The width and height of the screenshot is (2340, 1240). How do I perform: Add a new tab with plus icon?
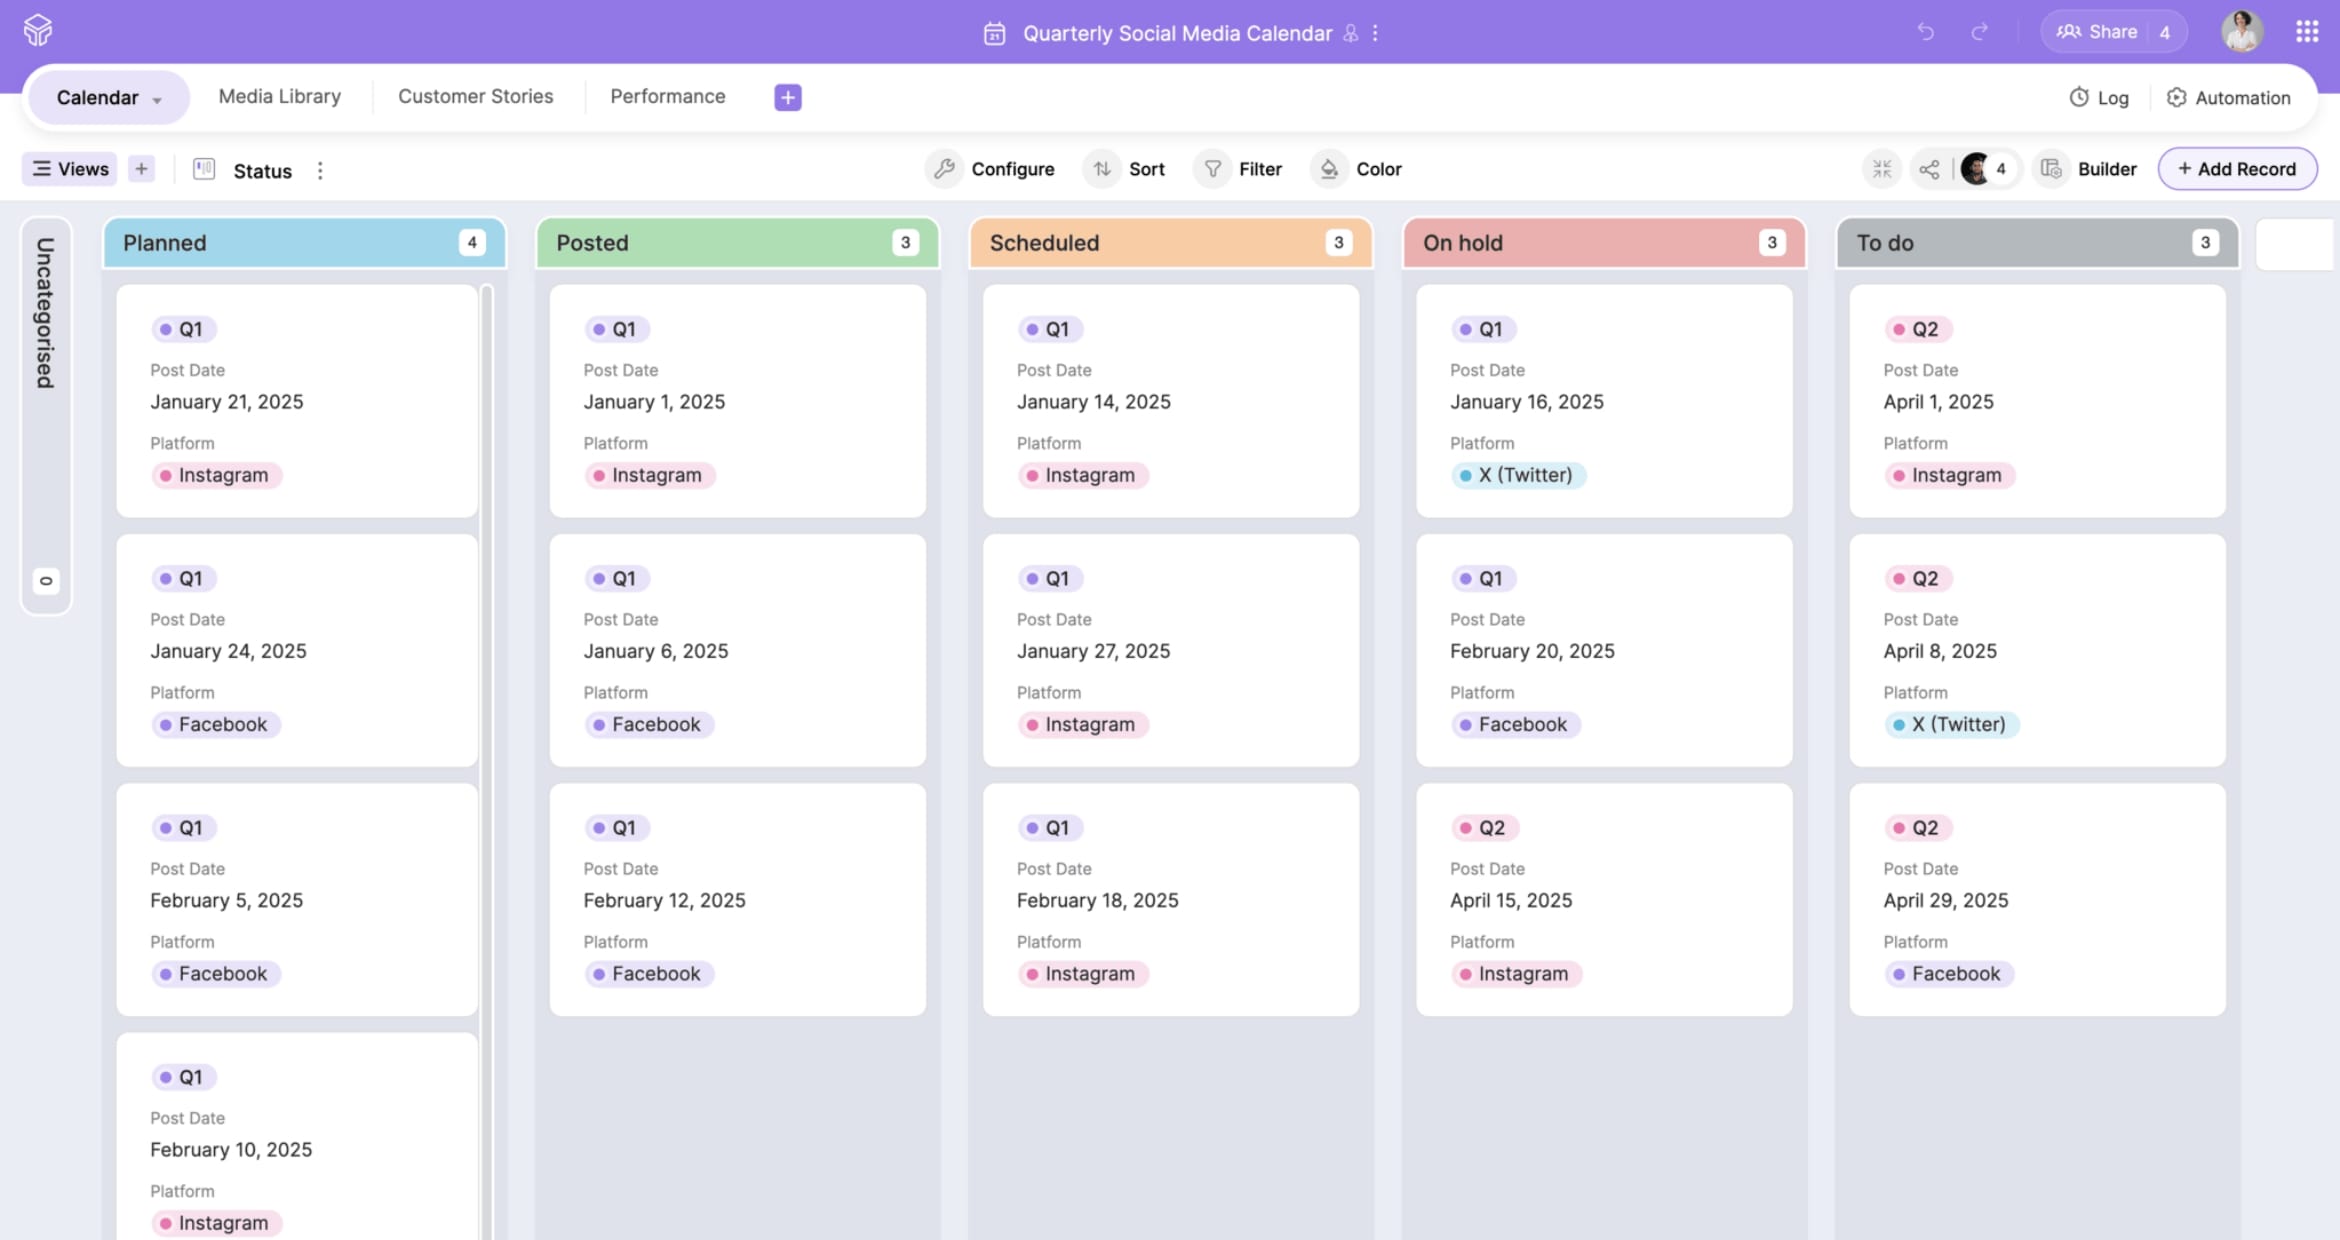pyautogui.click(x=788, y=97)
